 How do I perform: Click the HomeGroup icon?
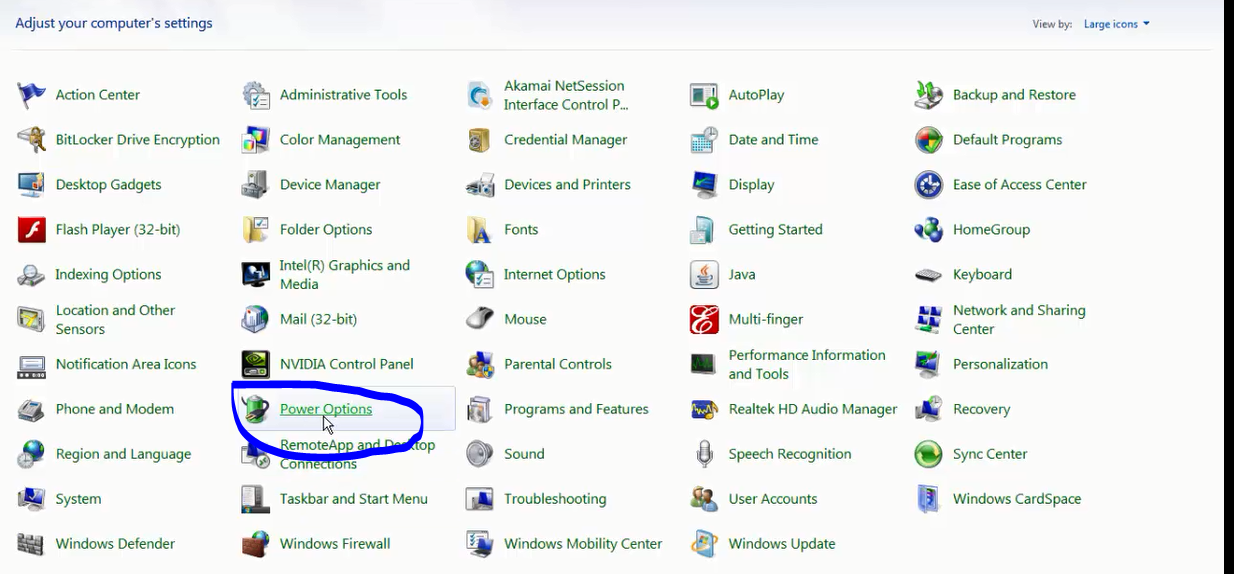[x=929, y=230]
